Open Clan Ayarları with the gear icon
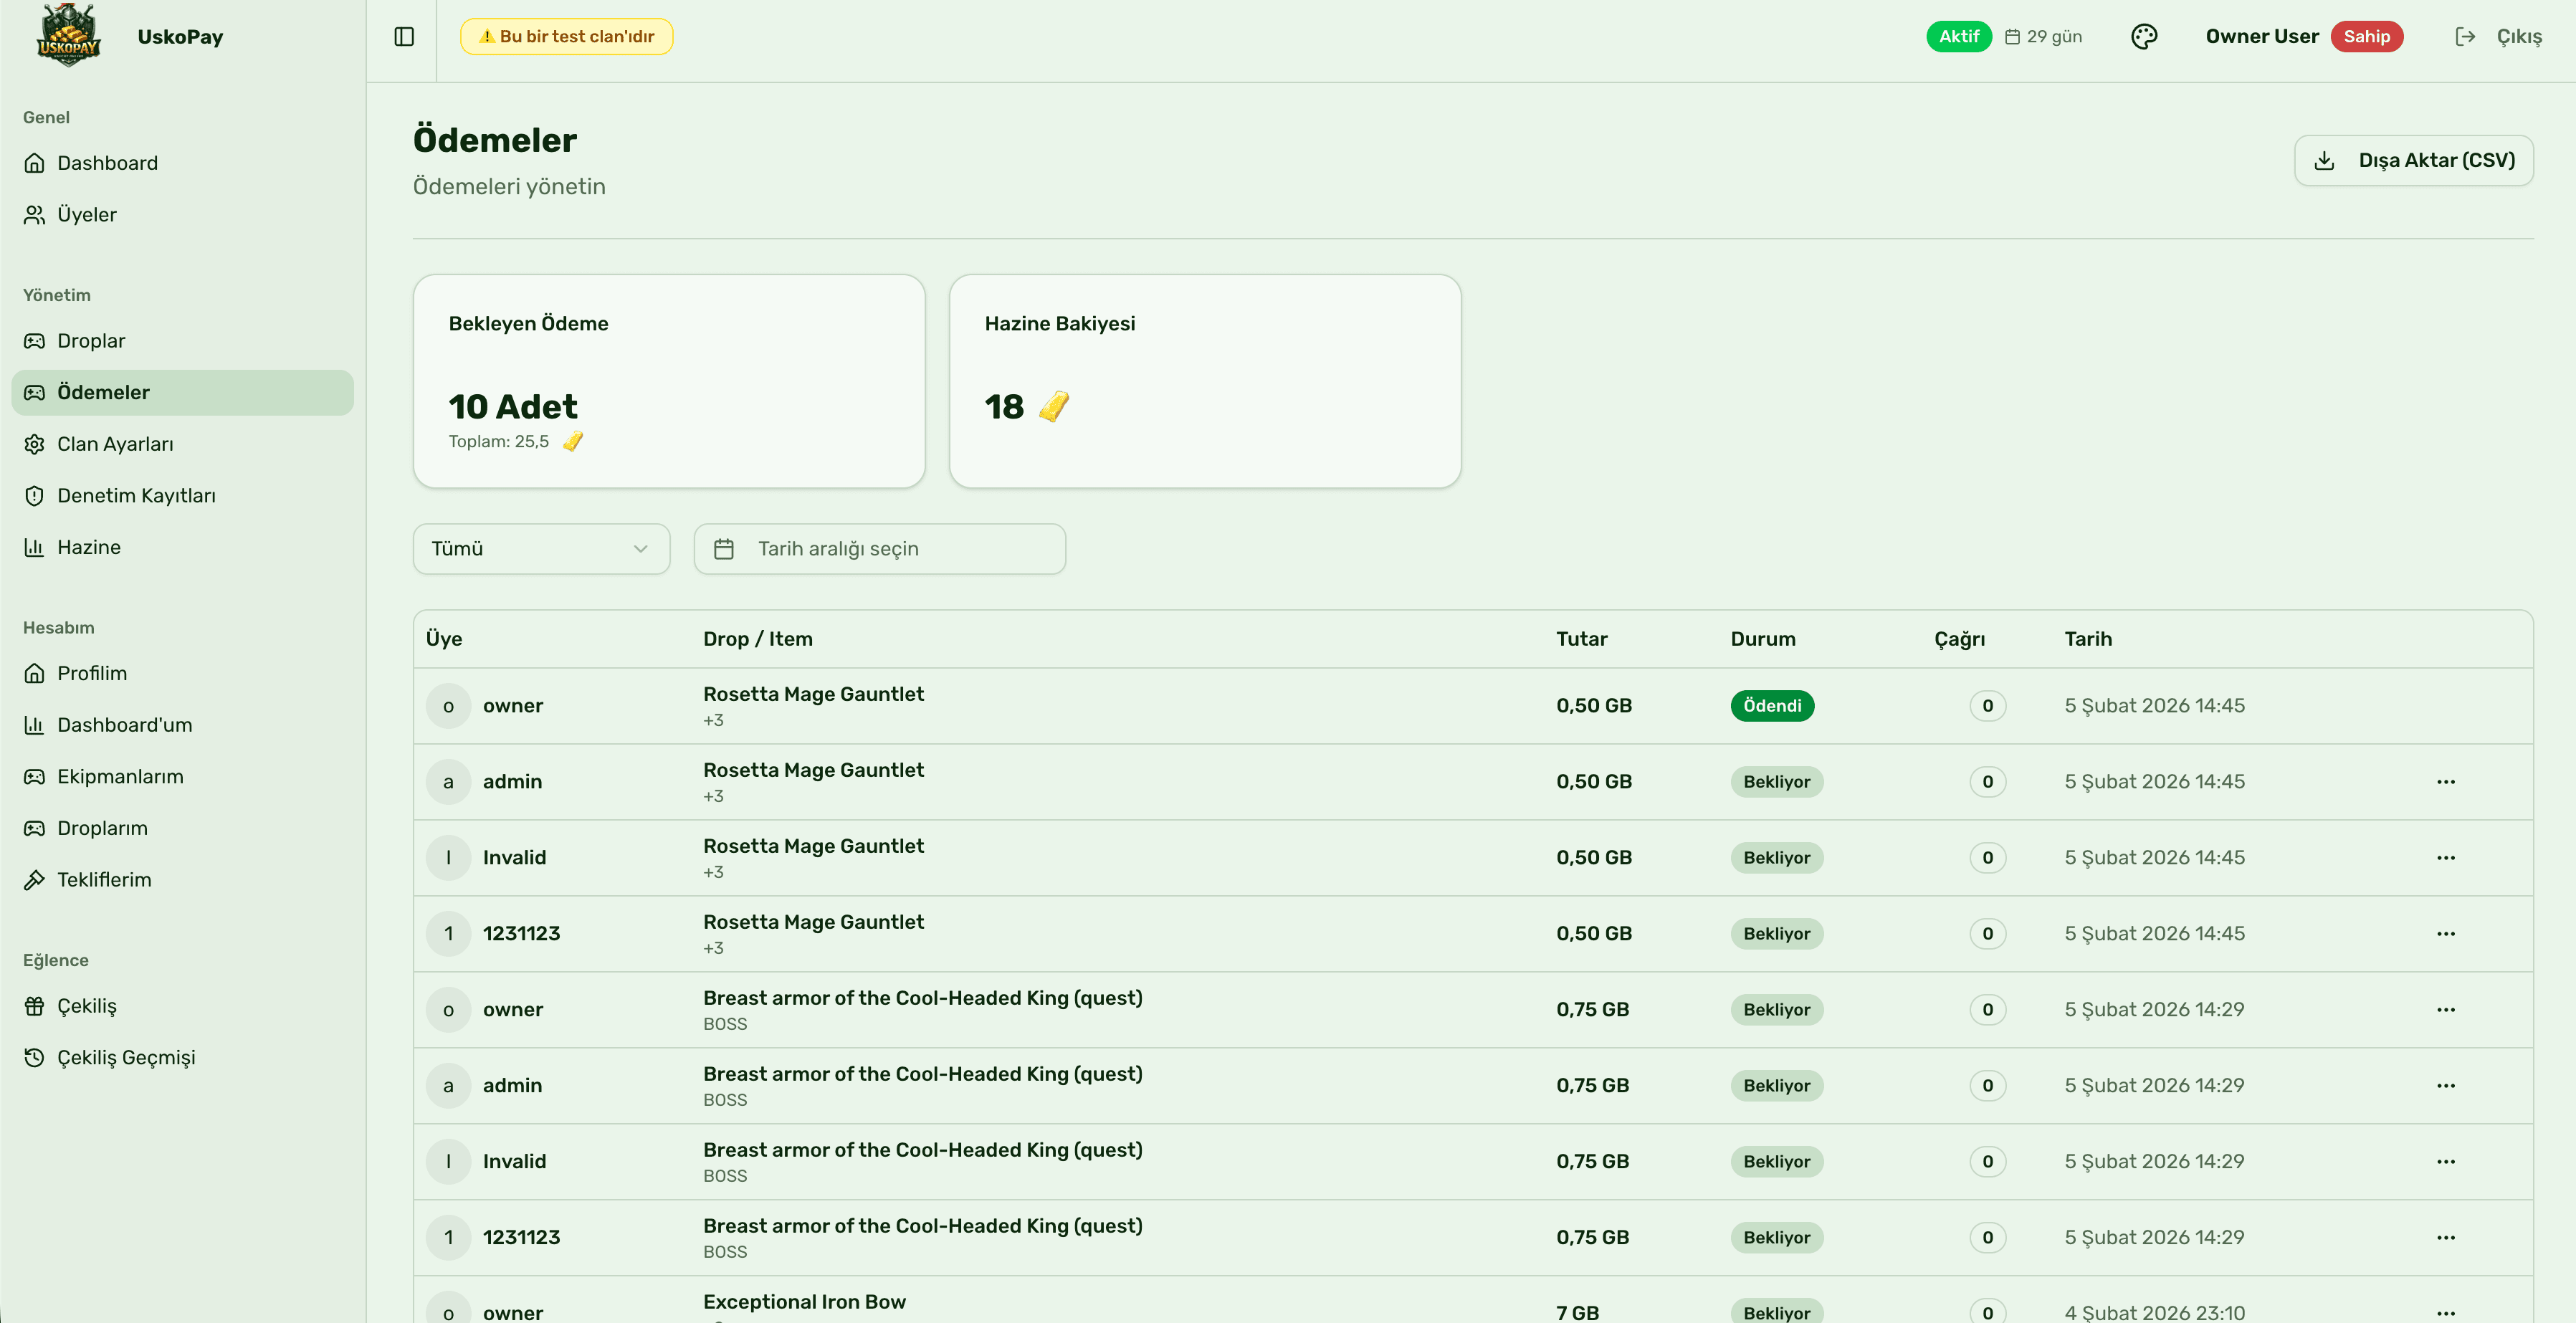This screenshot has width=2576, height=1323. (34, 443)
